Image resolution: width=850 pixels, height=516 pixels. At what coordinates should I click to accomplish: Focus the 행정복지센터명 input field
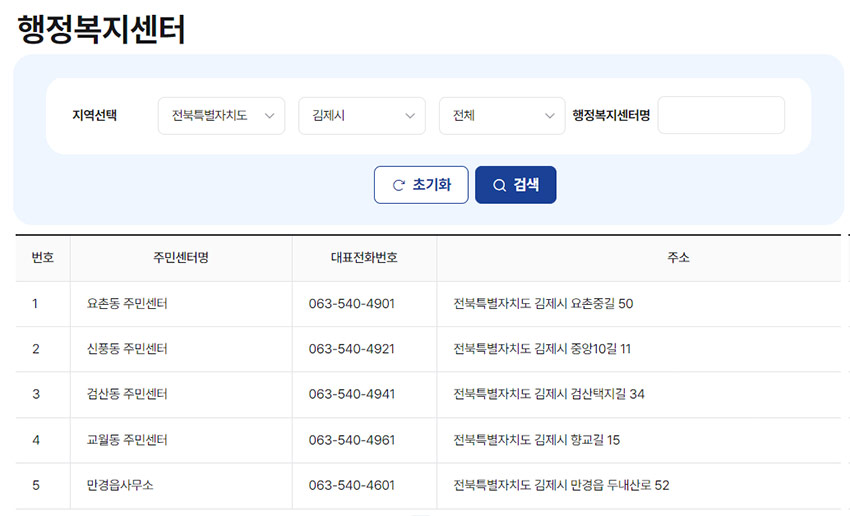[x=721, y=115]
